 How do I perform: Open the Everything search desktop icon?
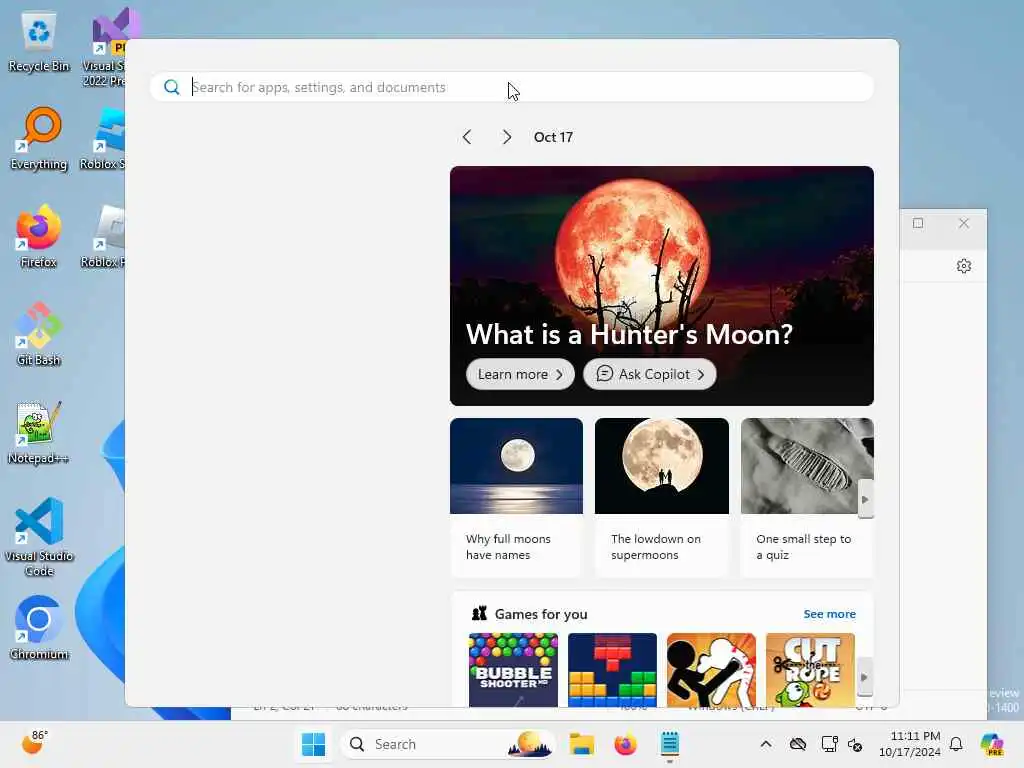[39, 138]
